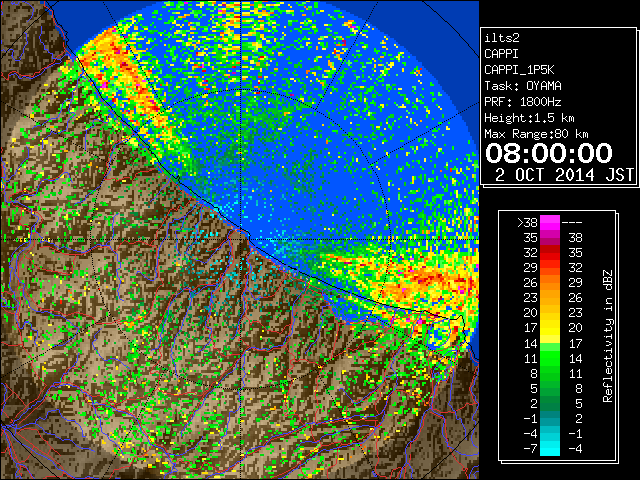Click the 'Reflectivity in dBZ' legend title

(607, 336)
